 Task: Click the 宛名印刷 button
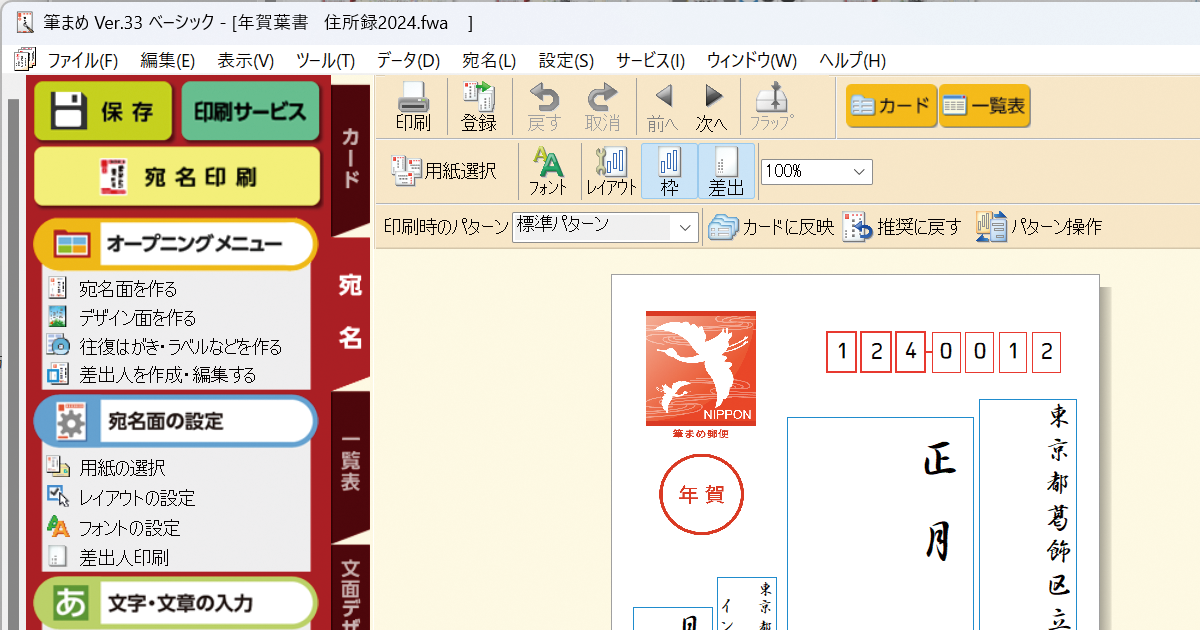click(177, 177)
